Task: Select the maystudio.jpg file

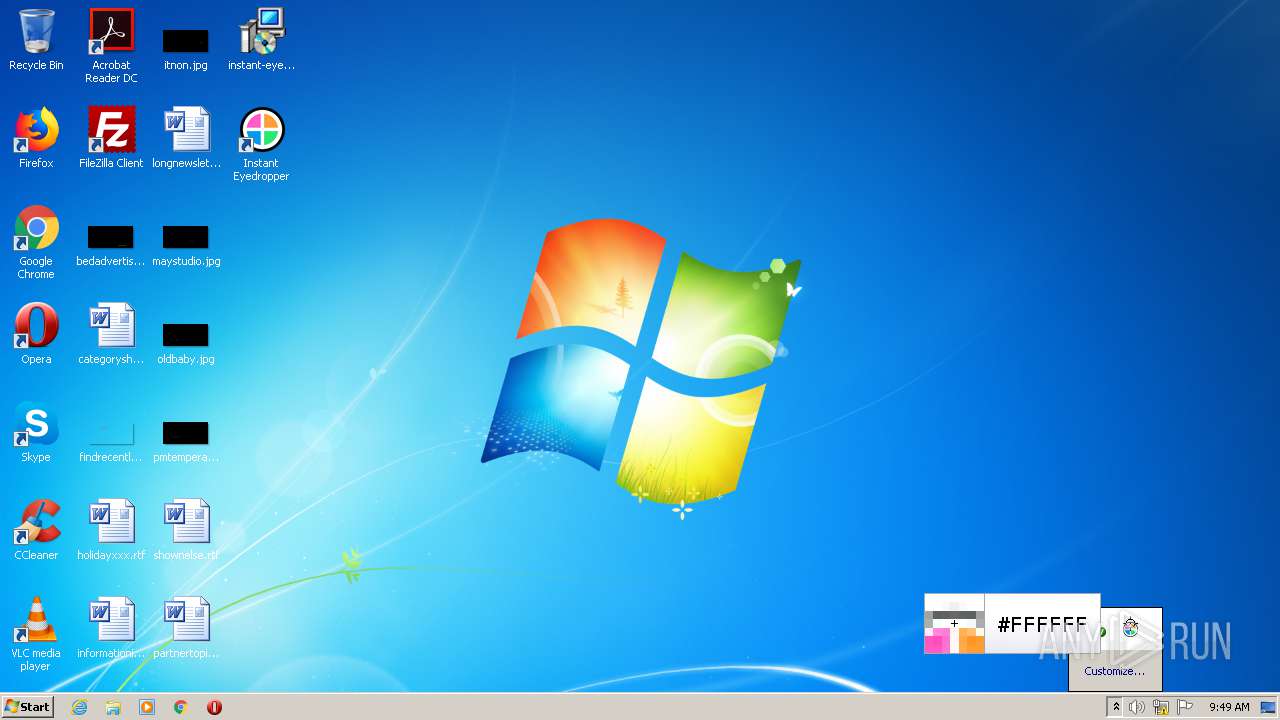Action: point(186,246)
